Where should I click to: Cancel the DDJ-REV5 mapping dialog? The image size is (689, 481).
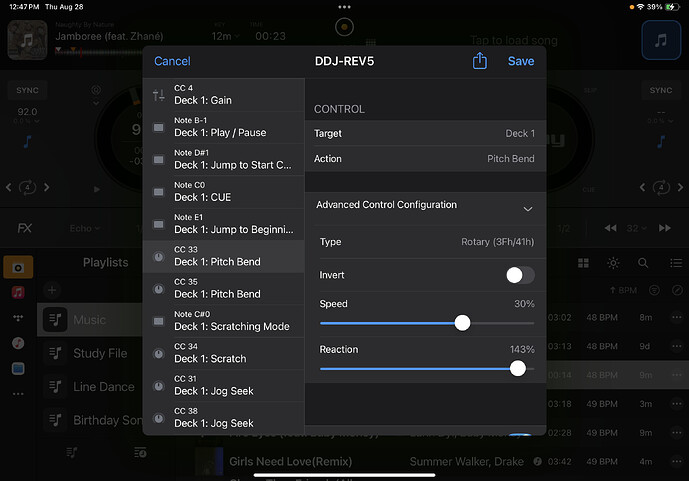pyautogui.click(x=172, y=61)
